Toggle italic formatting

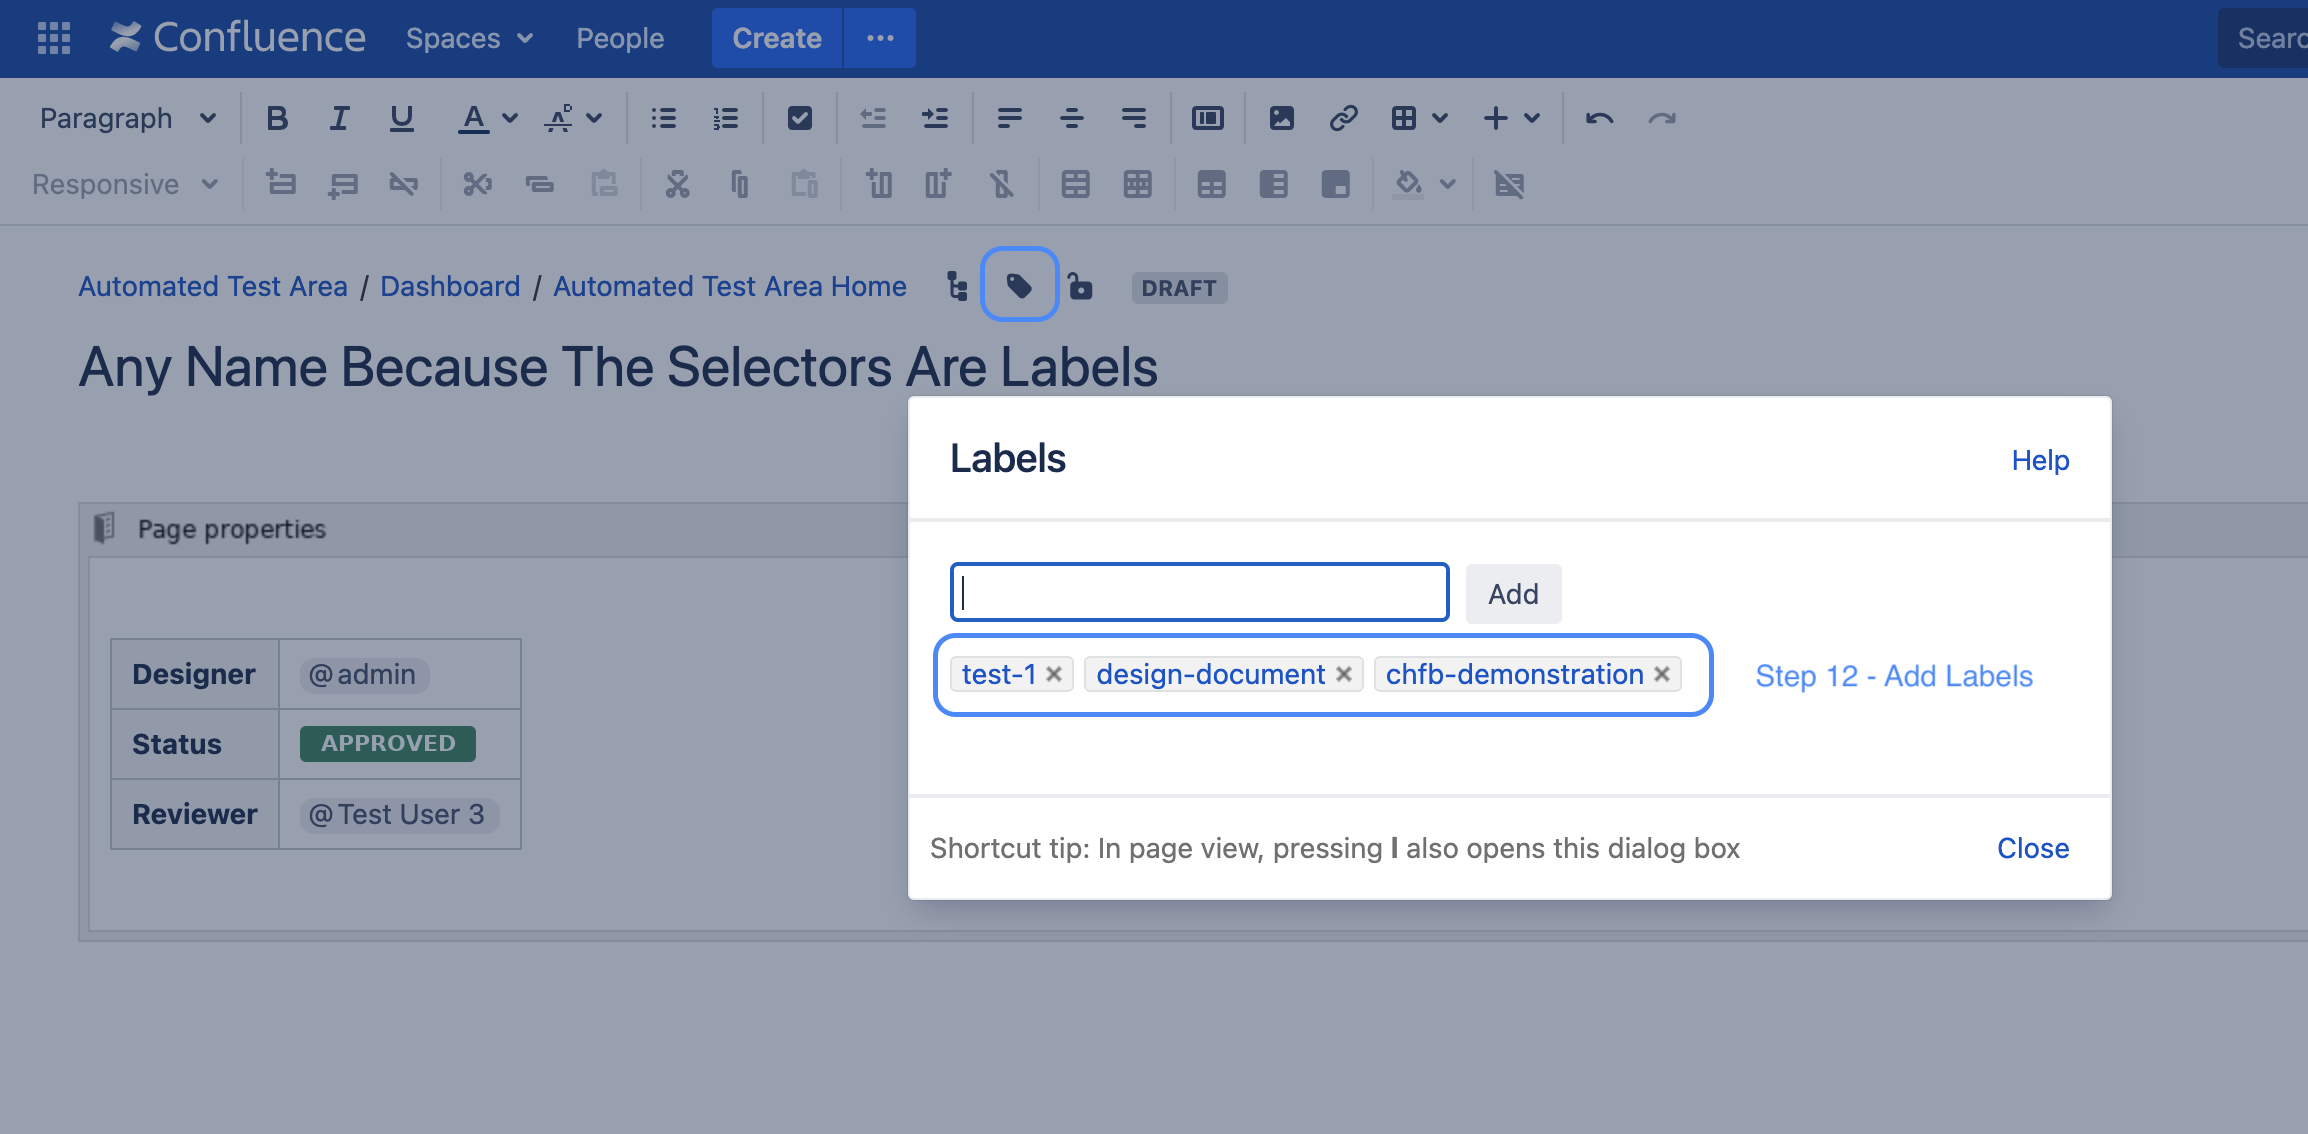339,118
